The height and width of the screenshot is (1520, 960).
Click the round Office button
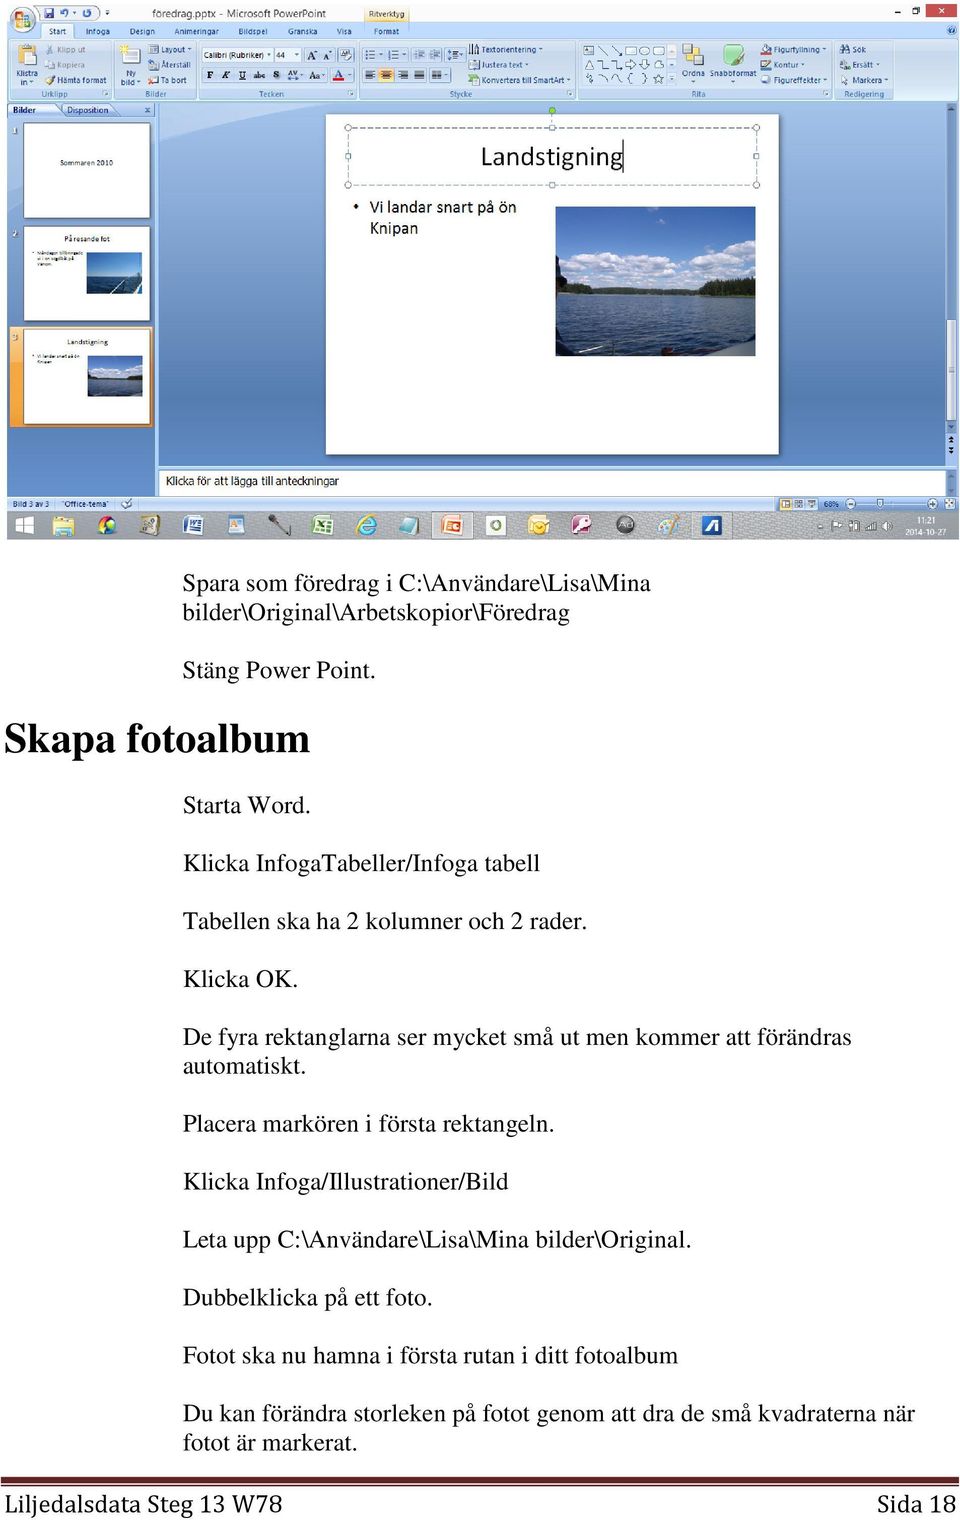(x=23, y=20)
